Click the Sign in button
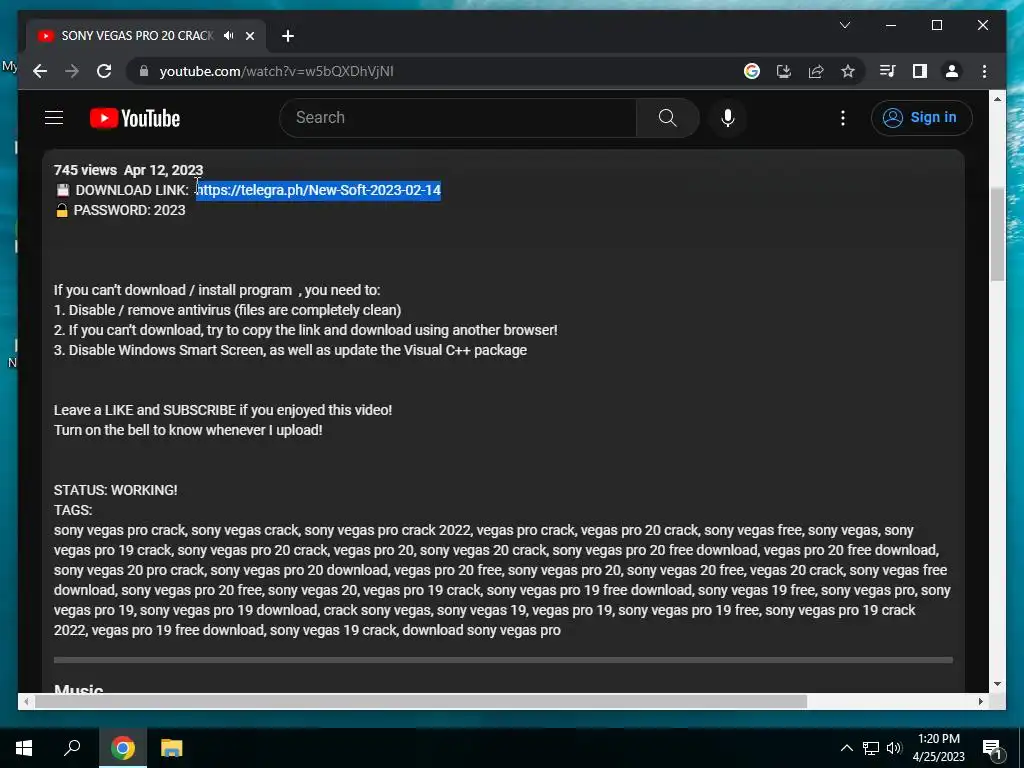The height and width of the screenshot is (768, 1024). (921, 118)
